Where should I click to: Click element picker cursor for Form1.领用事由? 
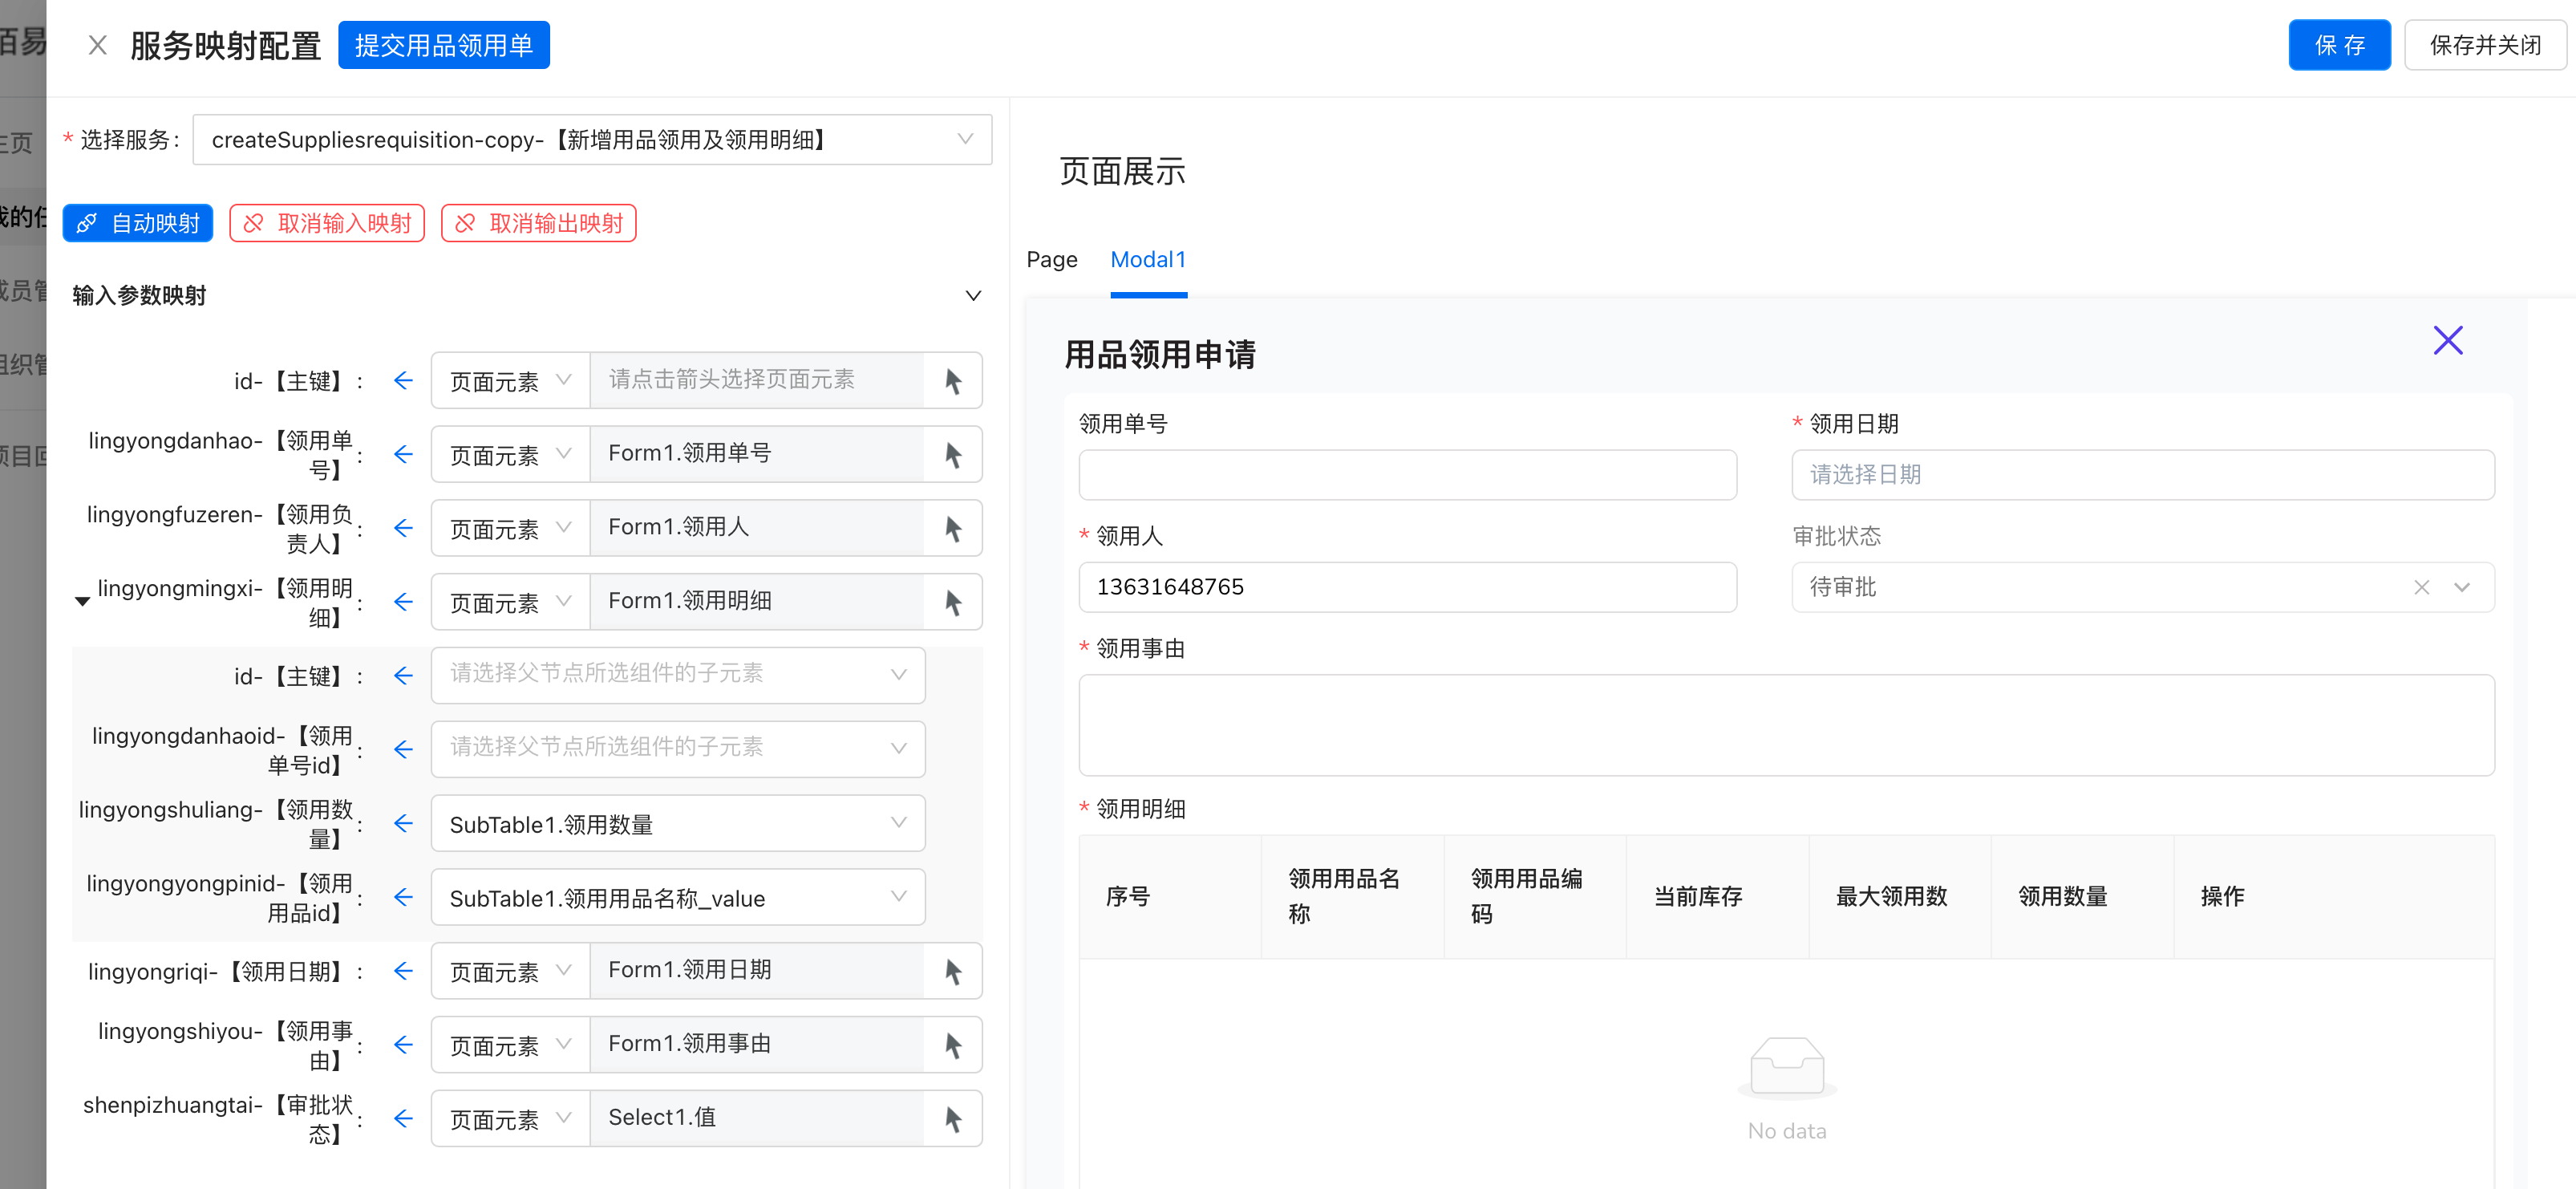[x=953, y=1045]
